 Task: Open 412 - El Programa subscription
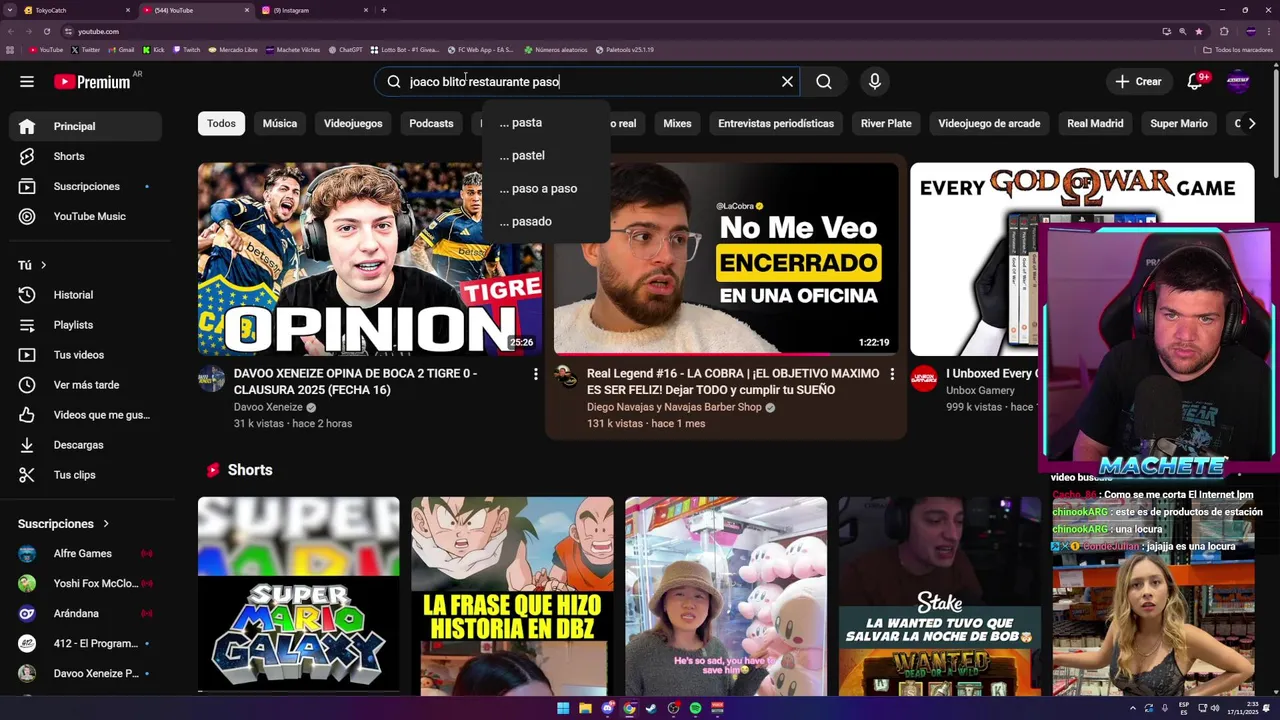pyautogui.click(x=85, y=644)
